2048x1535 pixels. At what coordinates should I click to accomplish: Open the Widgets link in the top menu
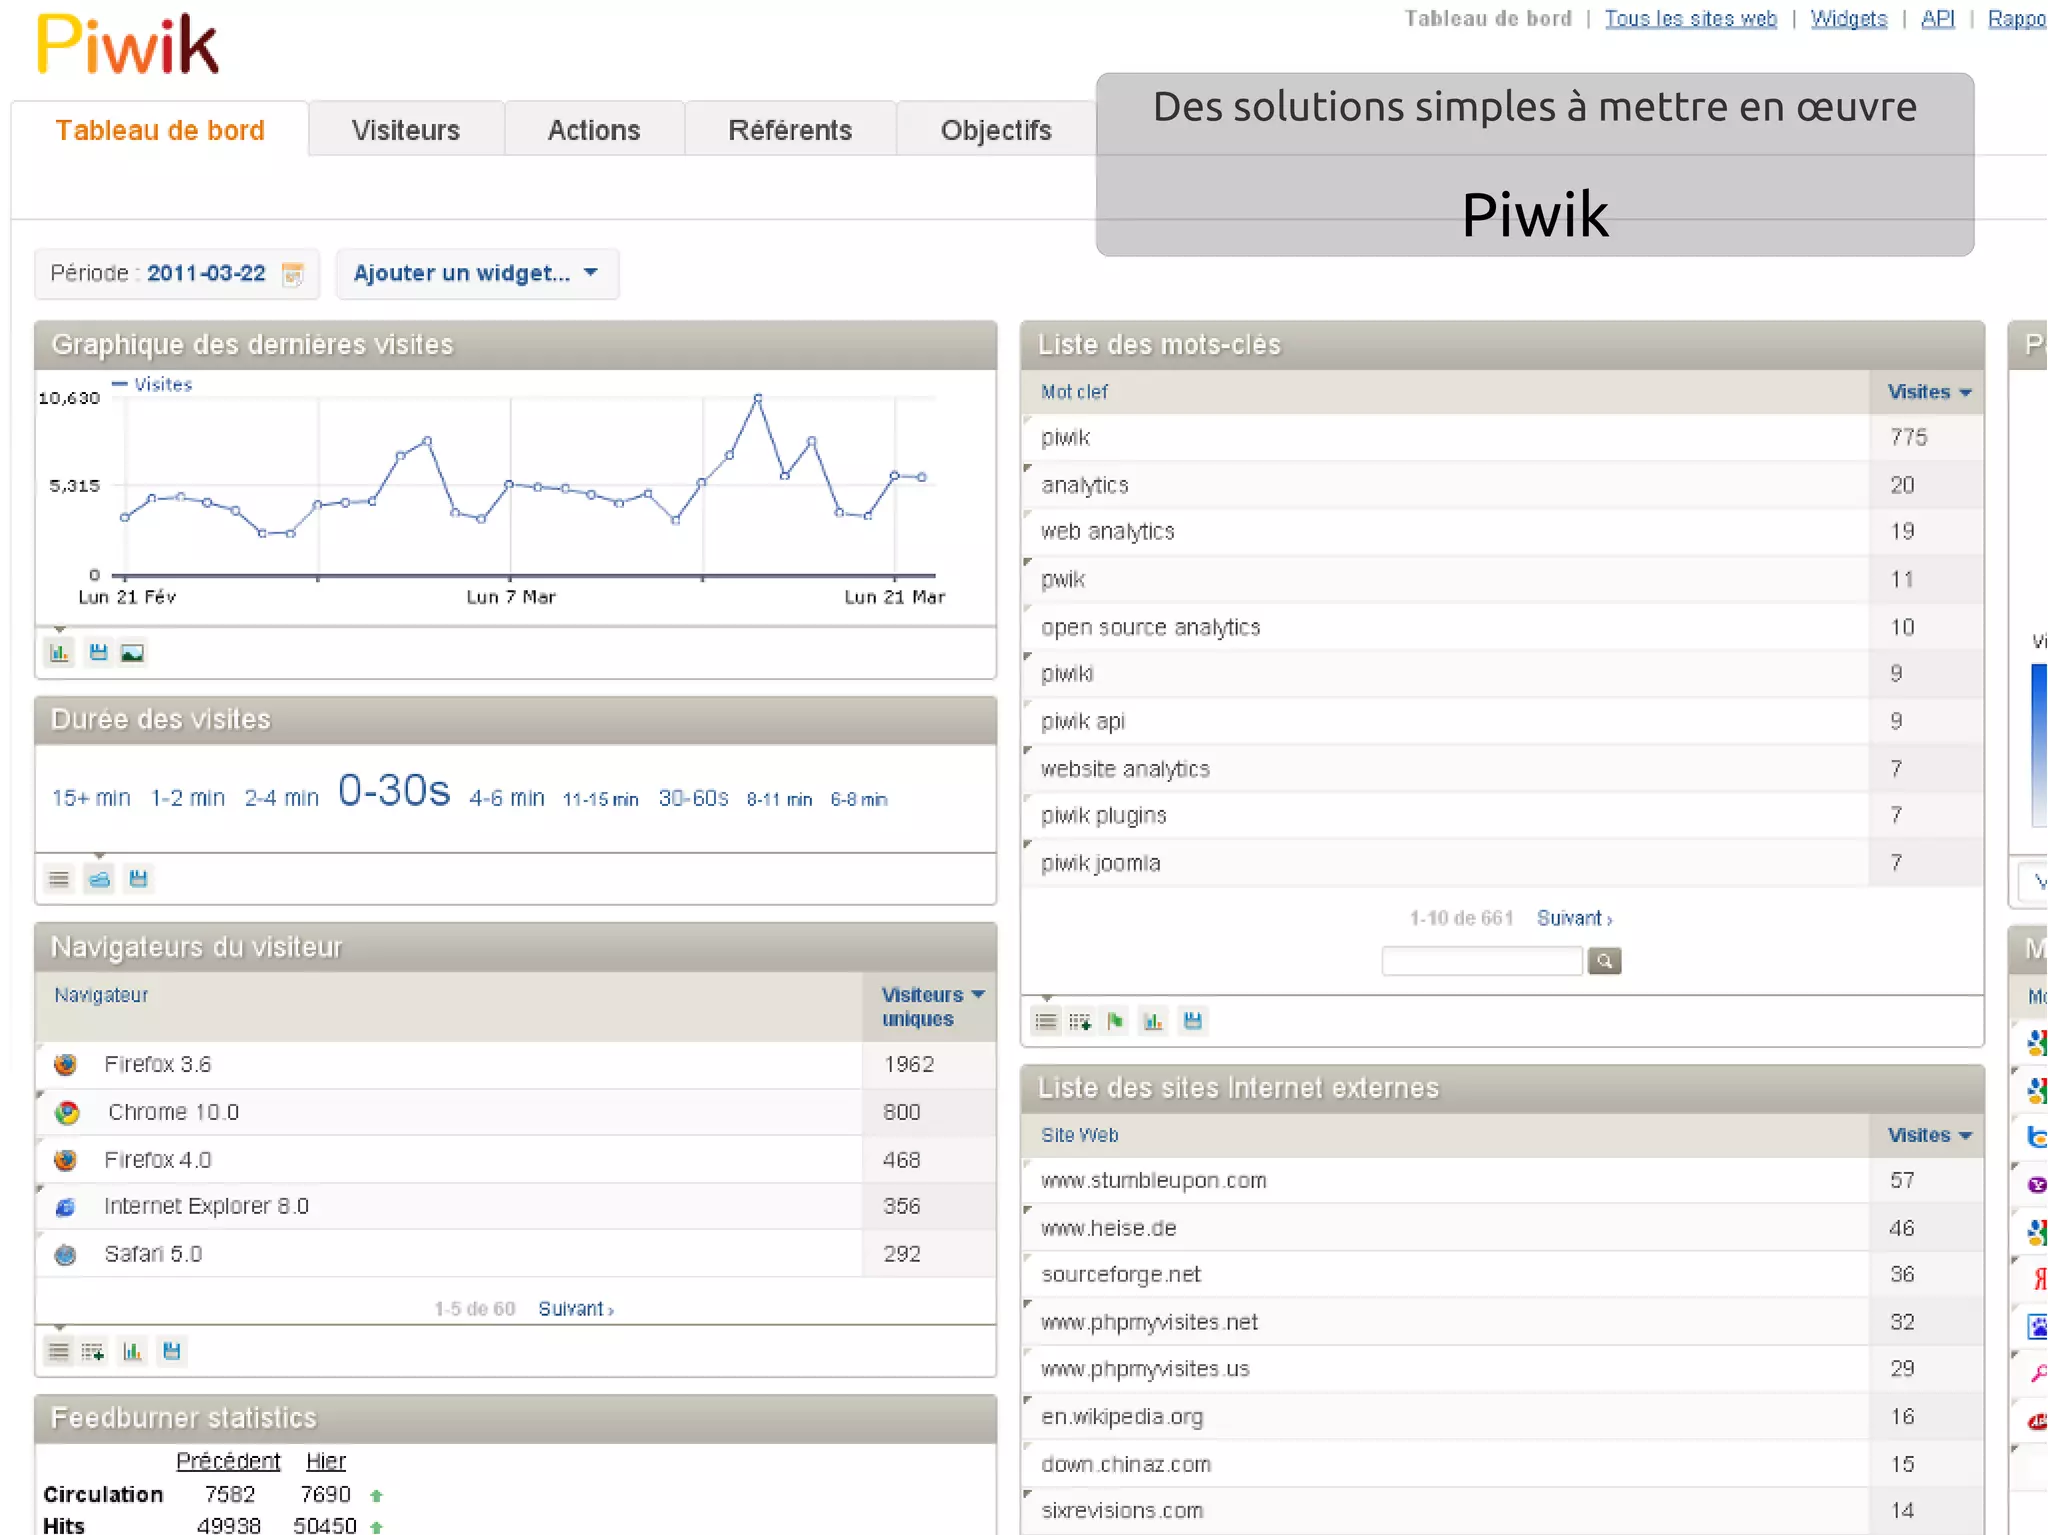pos(1849,19)
